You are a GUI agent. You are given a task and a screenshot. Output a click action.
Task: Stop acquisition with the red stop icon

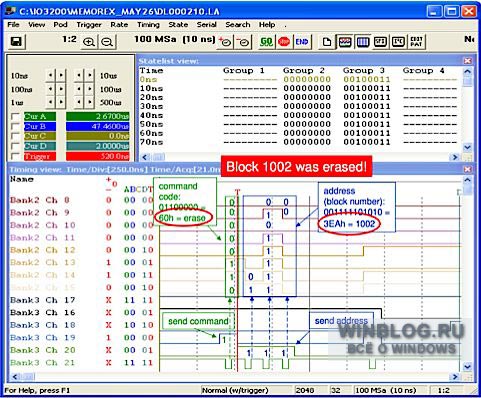(284, 42)
